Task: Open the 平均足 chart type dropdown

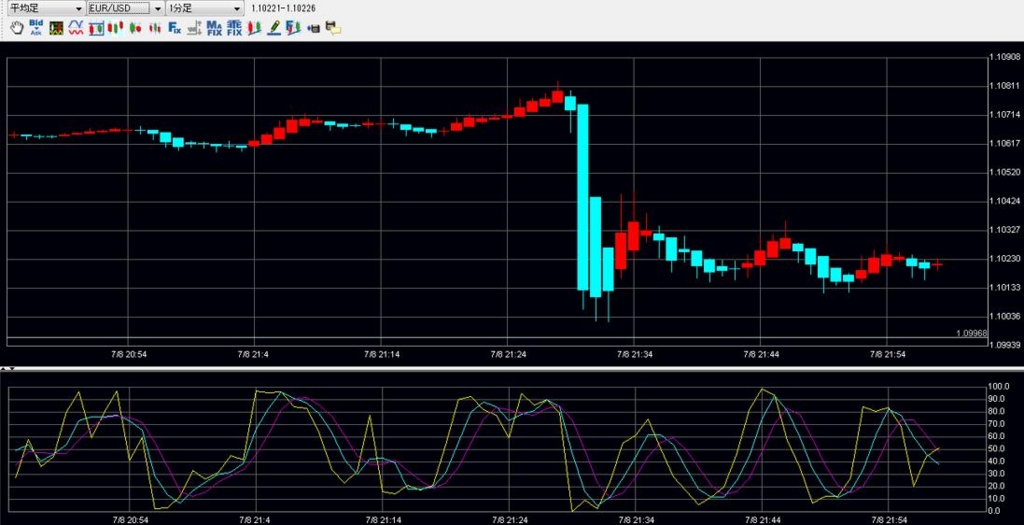Action: (46, 8)
